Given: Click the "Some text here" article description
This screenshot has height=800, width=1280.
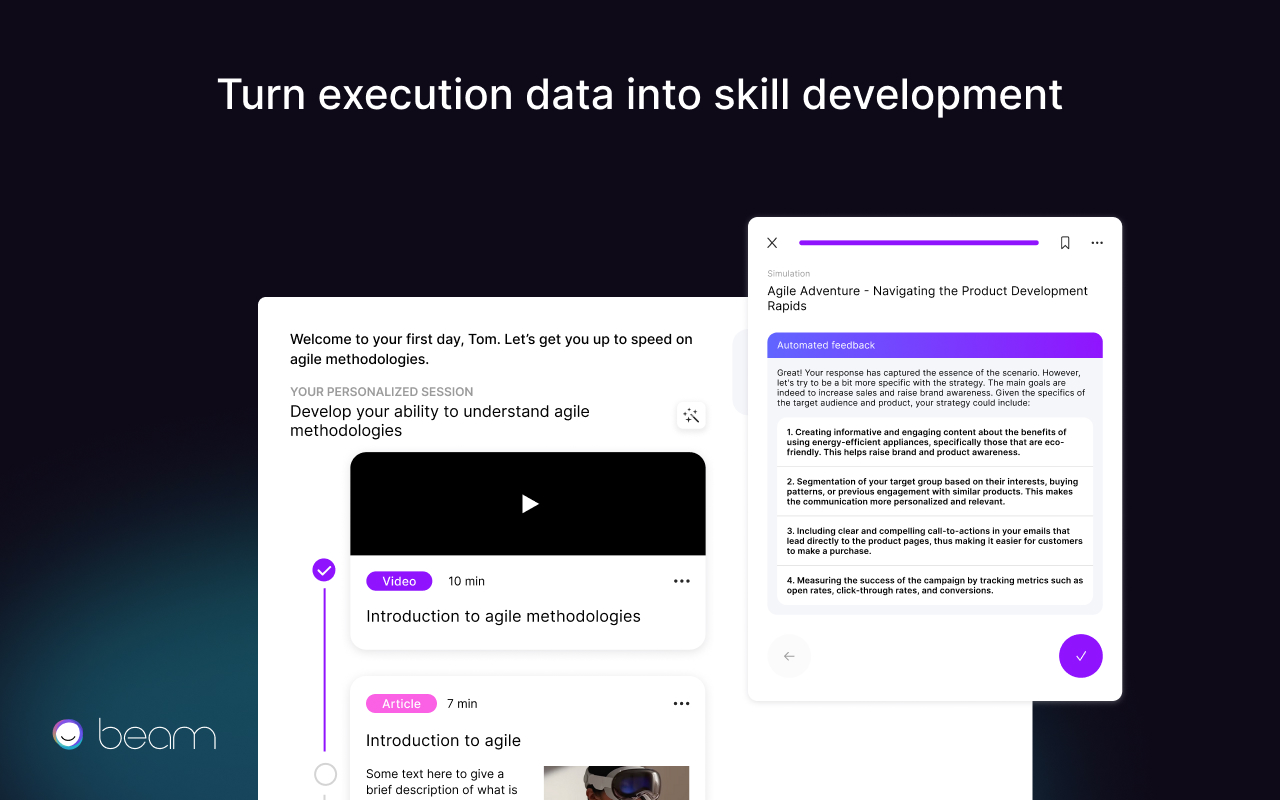Looking at the screenshot, I should point(442,782).
